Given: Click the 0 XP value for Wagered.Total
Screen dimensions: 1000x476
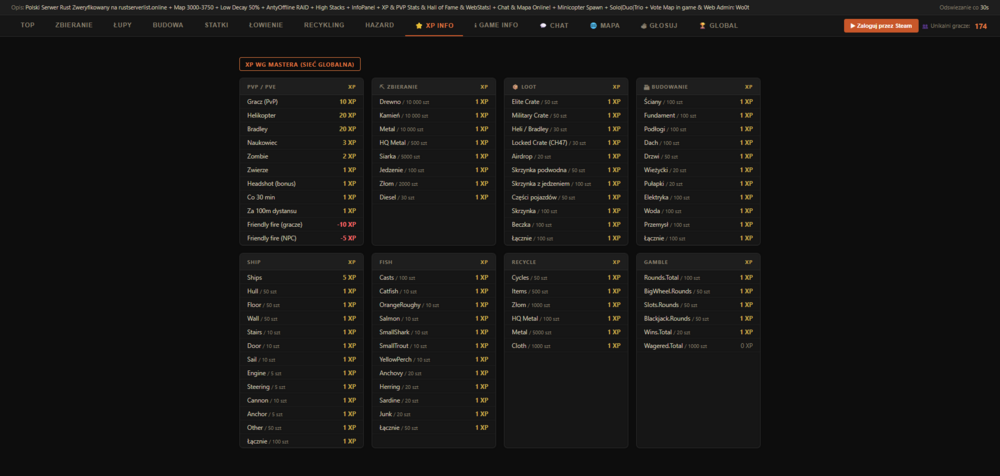Looking at the screenshot, I should (x=747, y=346).
